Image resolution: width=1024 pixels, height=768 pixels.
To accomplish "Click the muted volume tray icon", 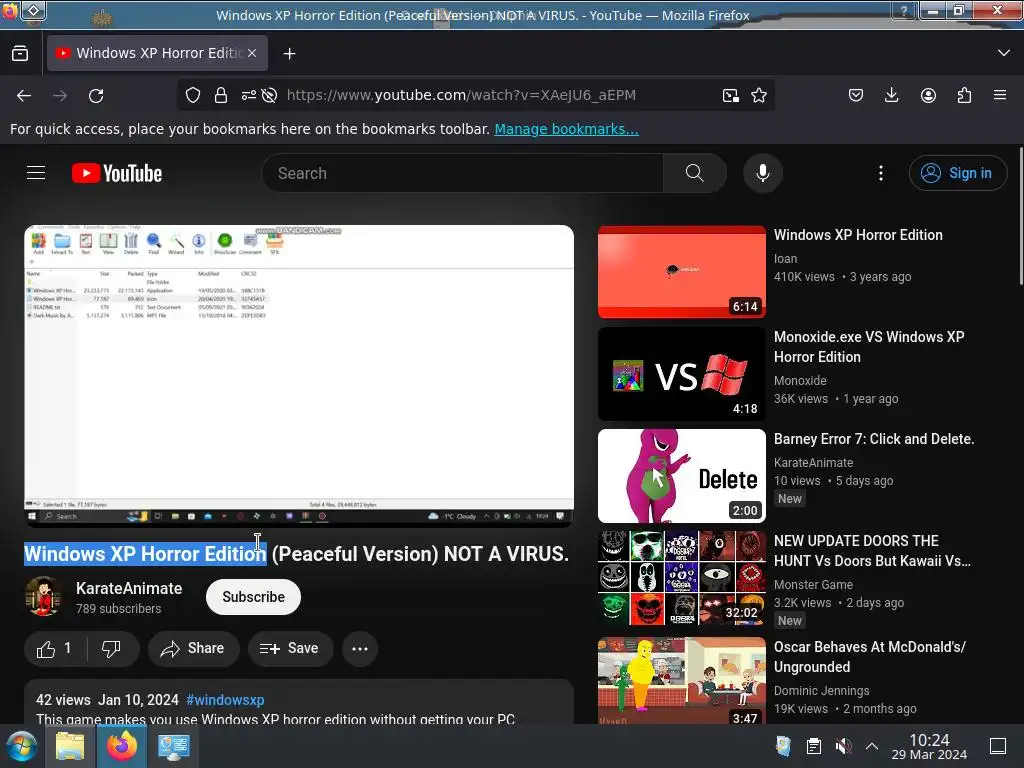I will pyautogui.click(x=843, y=746).
